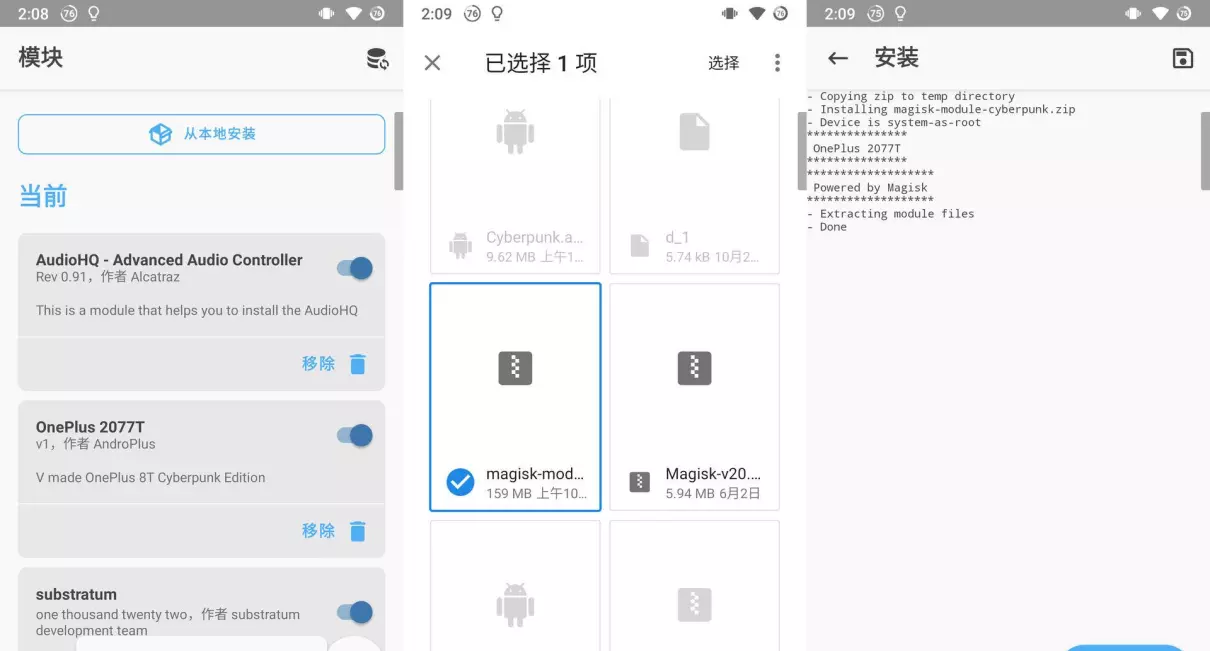The height and width of the screenshot is (651, 1210).
Task: Click small zip icon beside Magisk-v20....
Action: (x=640, y=482)
